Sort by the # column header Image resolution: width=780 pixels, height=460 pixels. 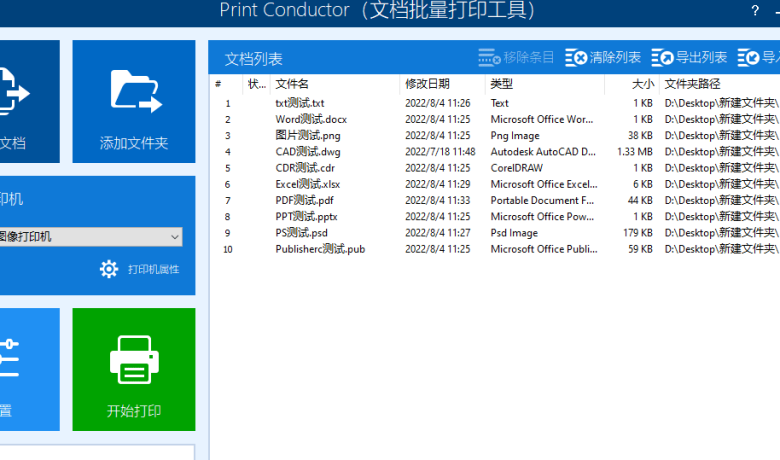(x=226, y=84)
